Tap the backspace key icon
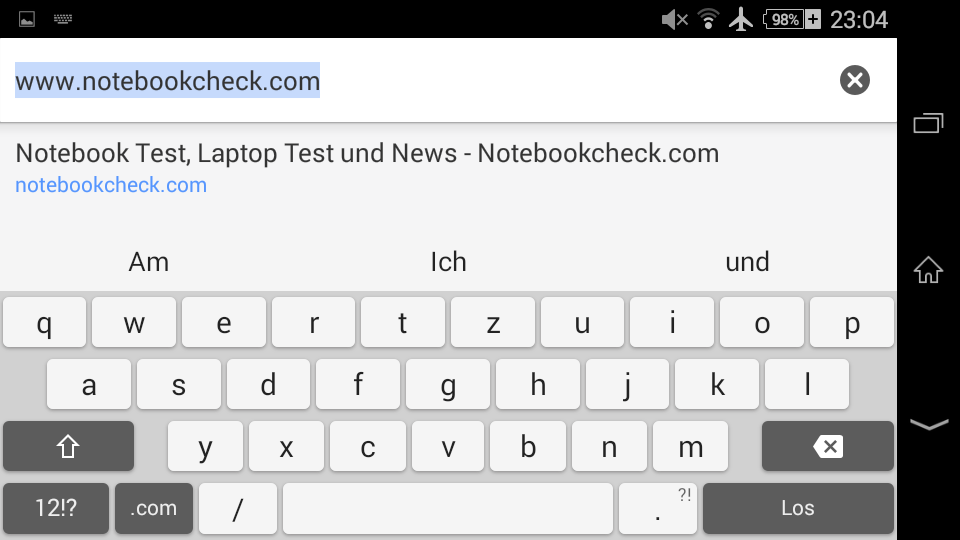 point(828,446)
